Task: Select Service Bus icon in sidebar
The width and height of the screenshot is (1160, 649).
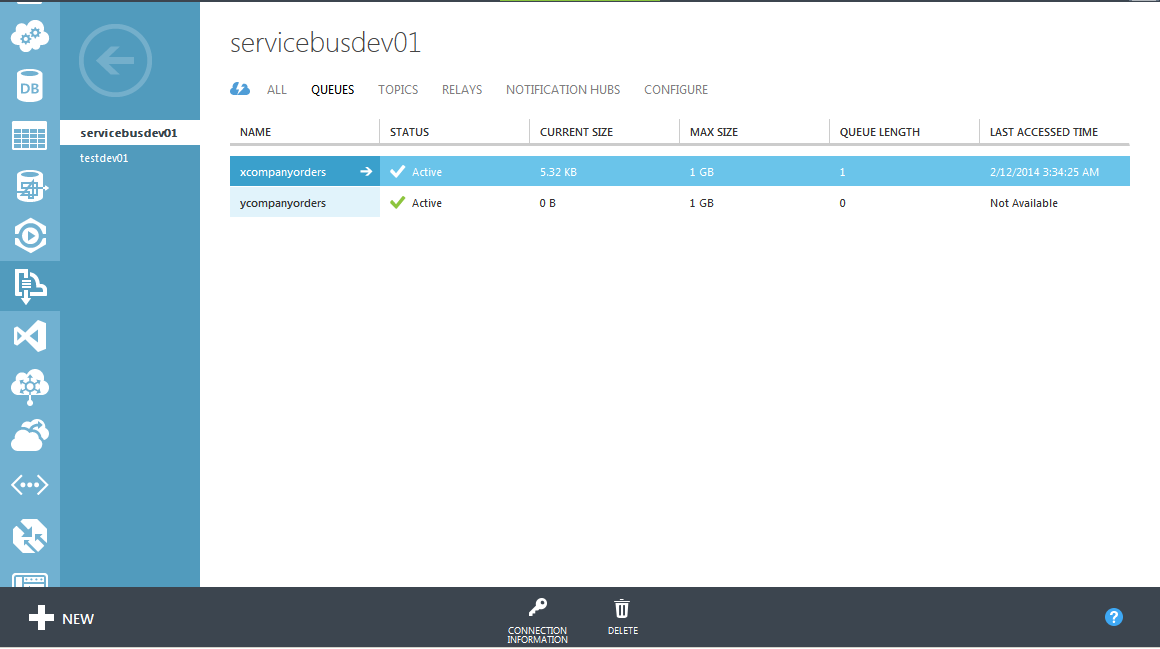Action: [x=30, y=286]
